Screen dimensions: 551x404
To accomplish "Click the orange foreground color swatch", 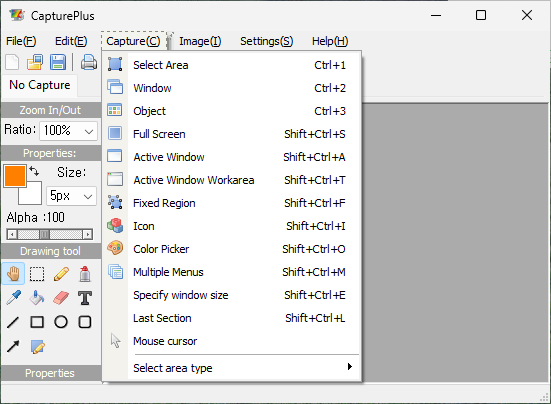I will [x=15, y=176].
